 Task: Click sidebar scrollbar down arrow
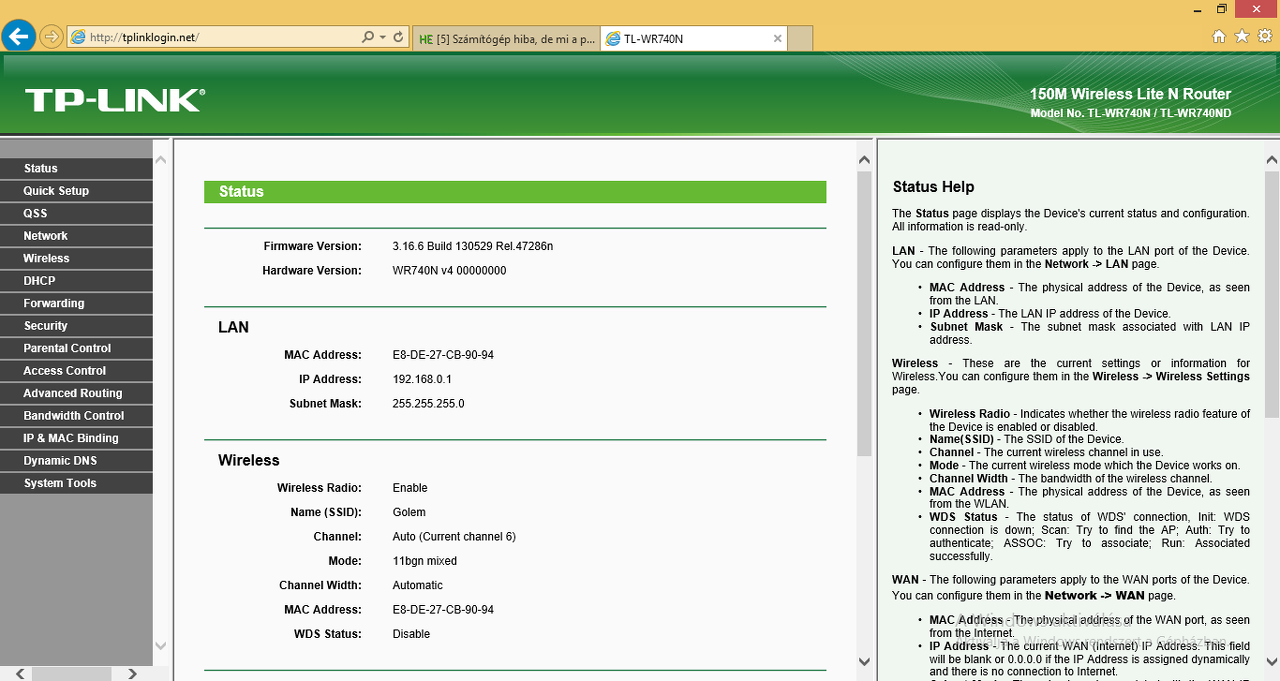[x=161, y=646]
